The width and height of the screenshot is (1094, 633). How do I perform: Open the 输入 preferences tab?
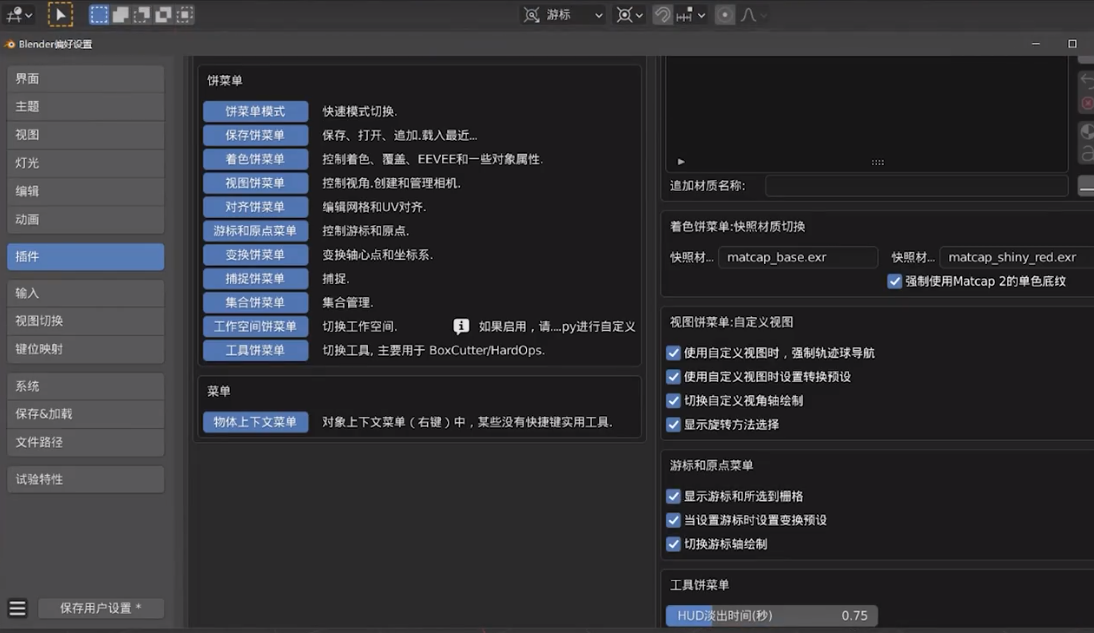pyautogui.click(x=86, y=293)
